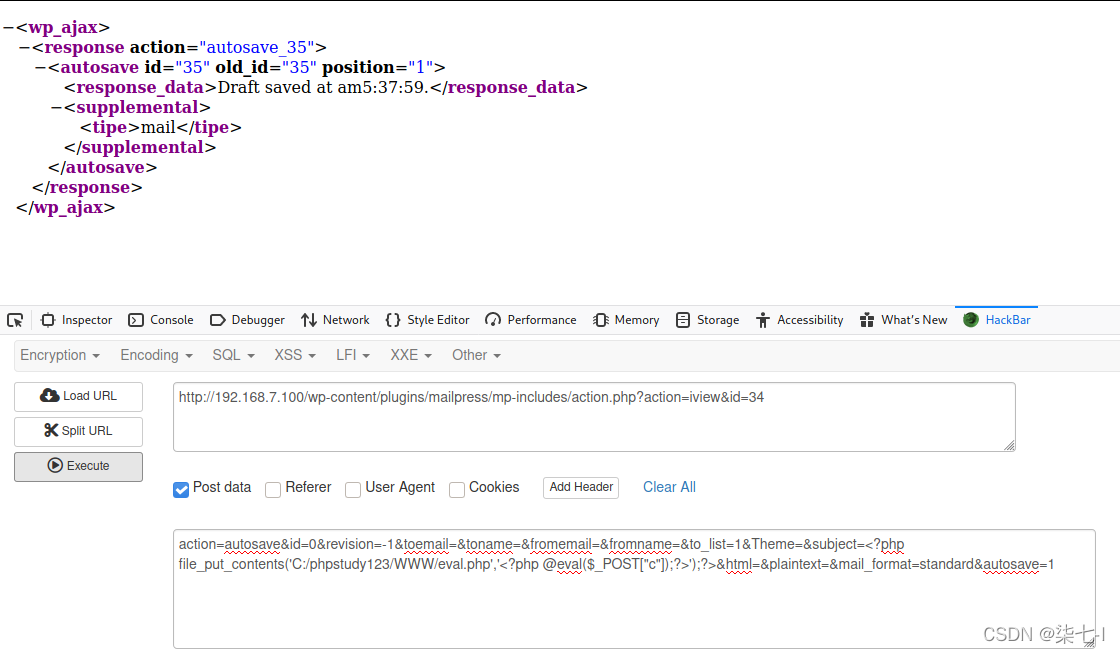Focus the post data text area

tap(634, 589)
